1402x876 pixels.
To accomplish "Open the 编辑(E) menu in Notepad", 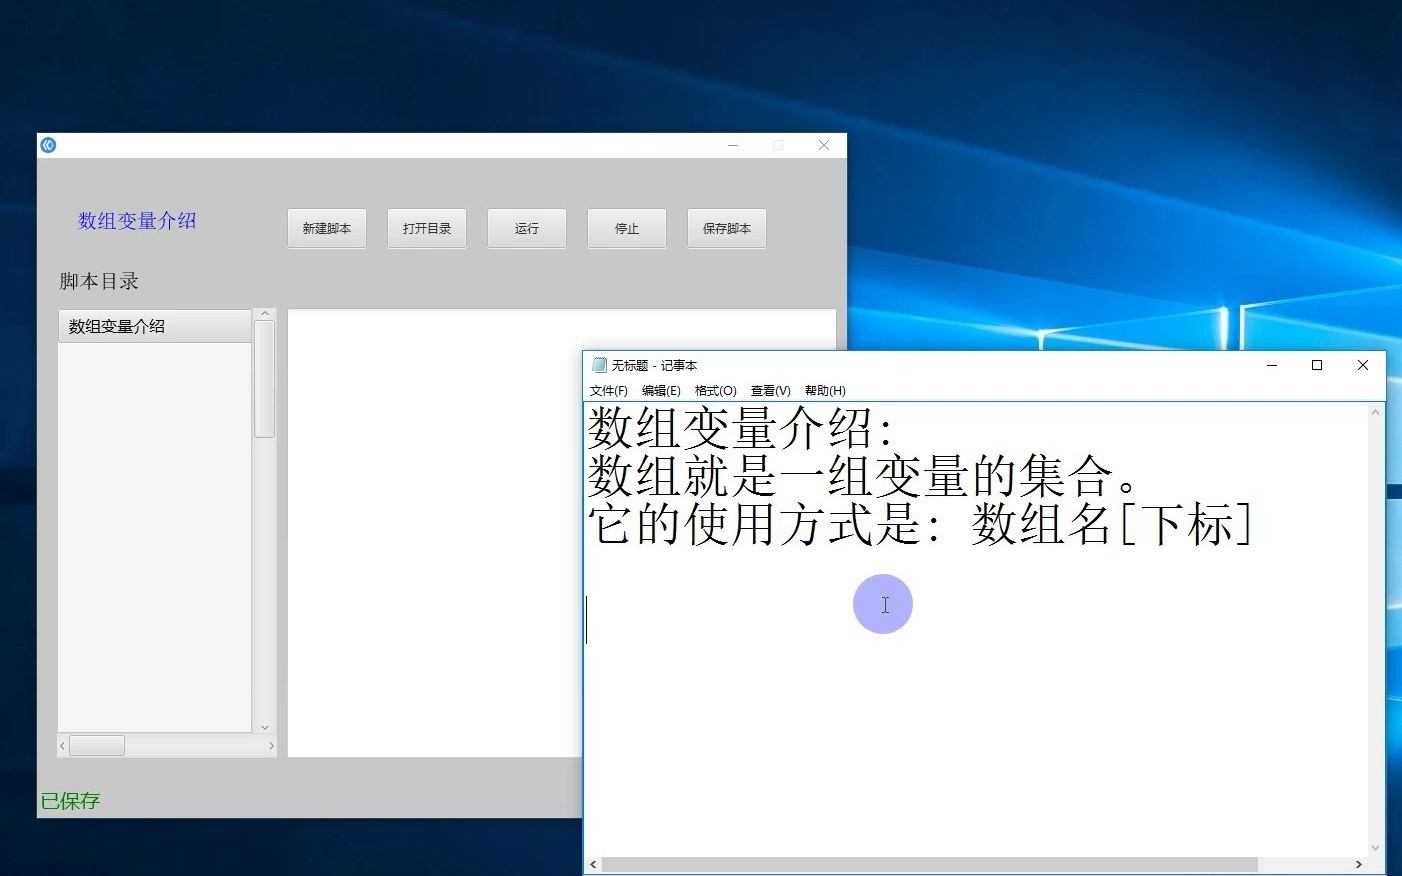I will click(x=661, y=391).
